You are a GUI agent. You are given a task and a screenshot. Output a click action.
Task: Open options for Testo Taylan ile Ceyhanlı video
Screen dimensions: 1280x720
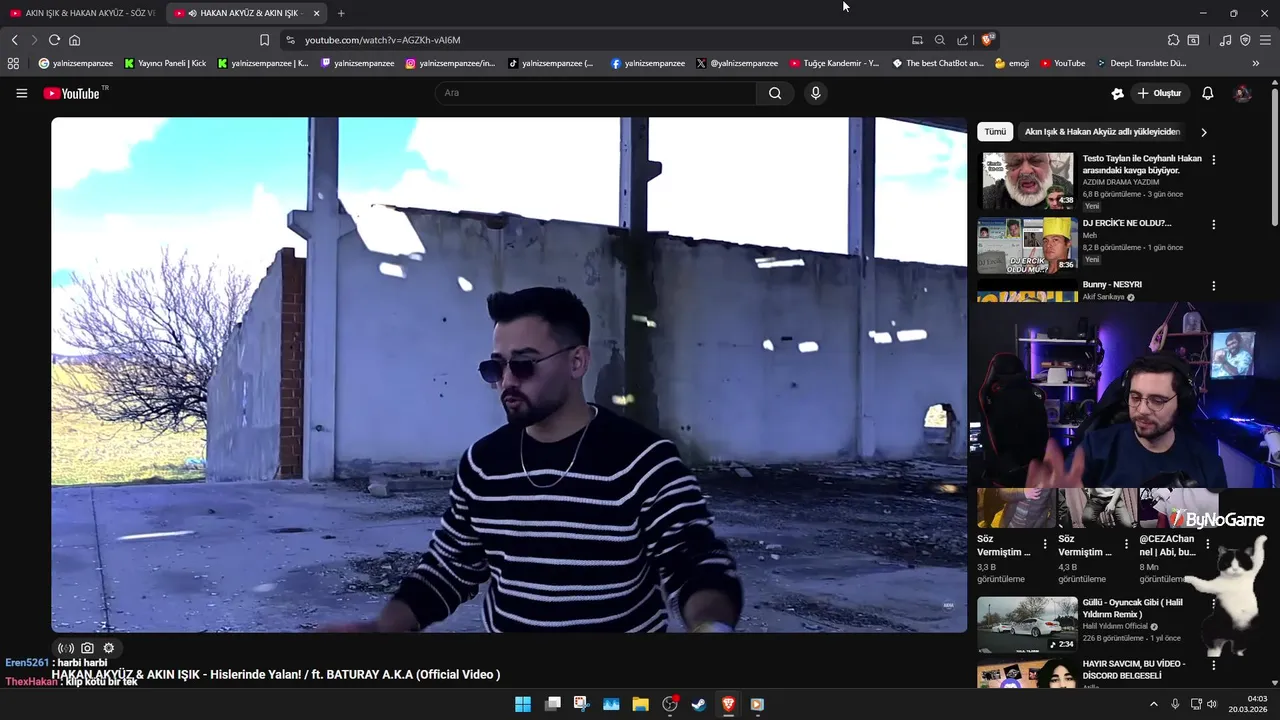click(x=1214, y=160)
